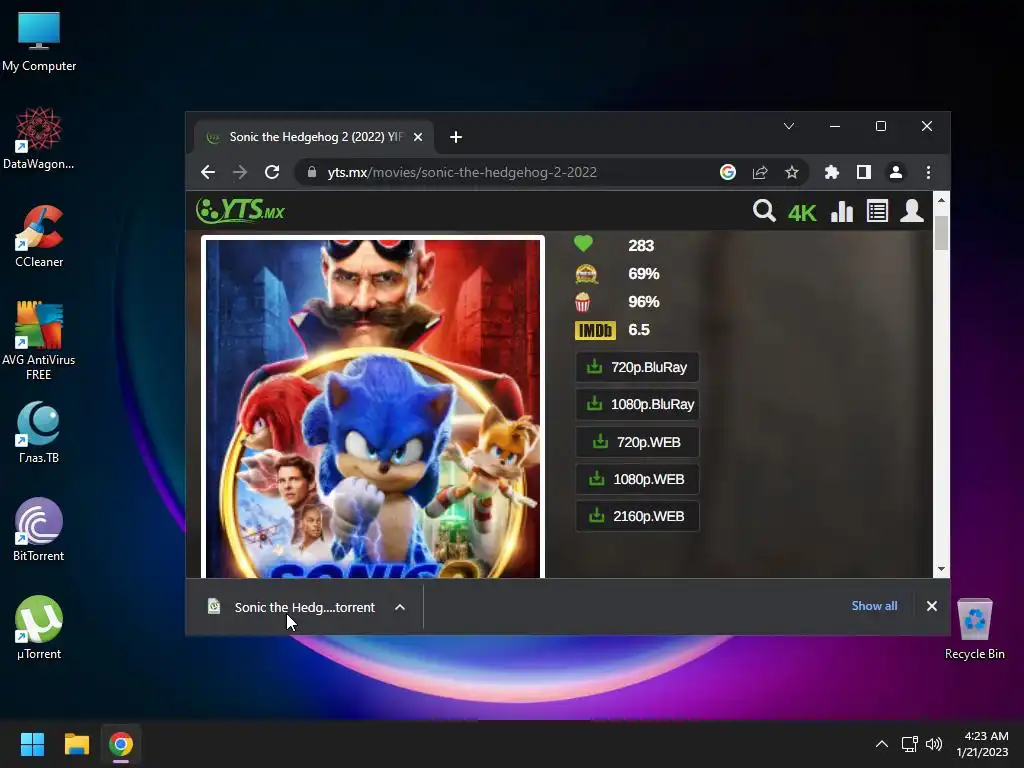Screen dimensions: 1024x768
Task: View site lock information
Action: pos(312,172)
